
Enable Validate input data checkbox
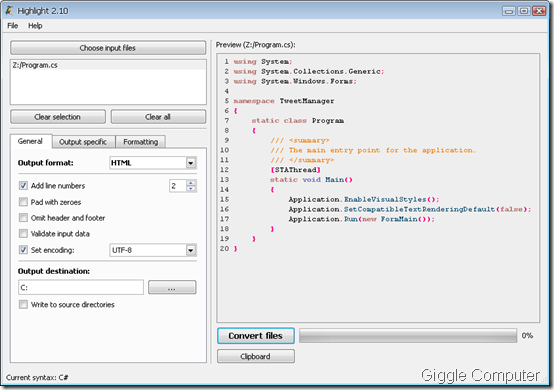click(x=23, y=234)
